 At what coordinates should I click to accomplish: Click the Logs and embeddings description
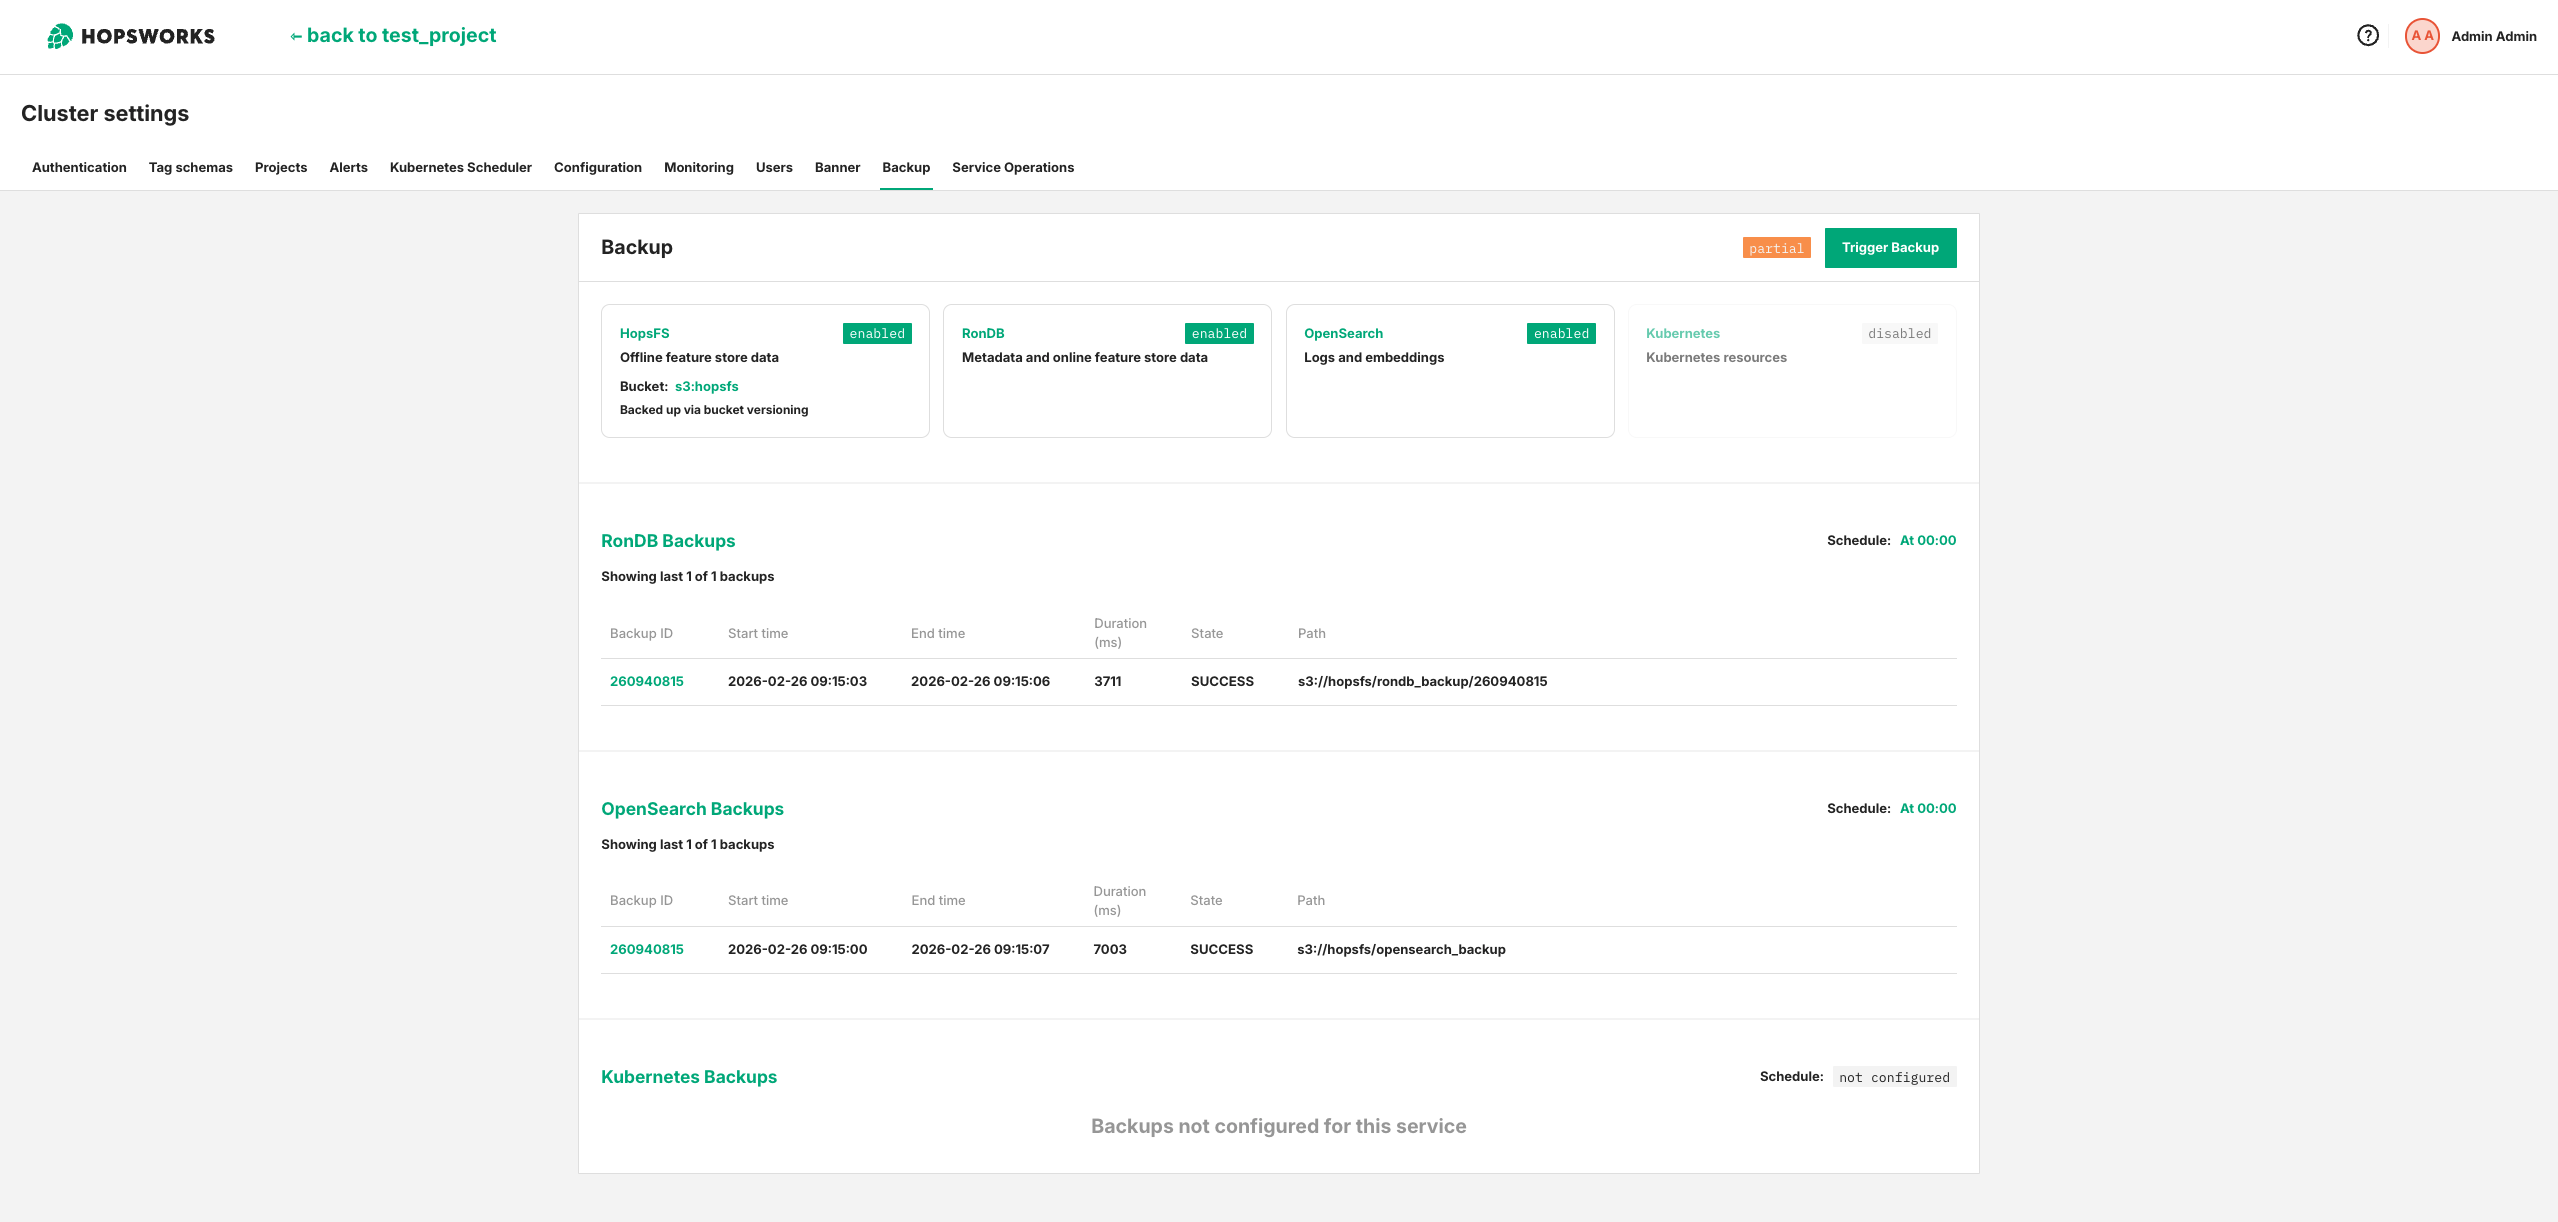1374,357
